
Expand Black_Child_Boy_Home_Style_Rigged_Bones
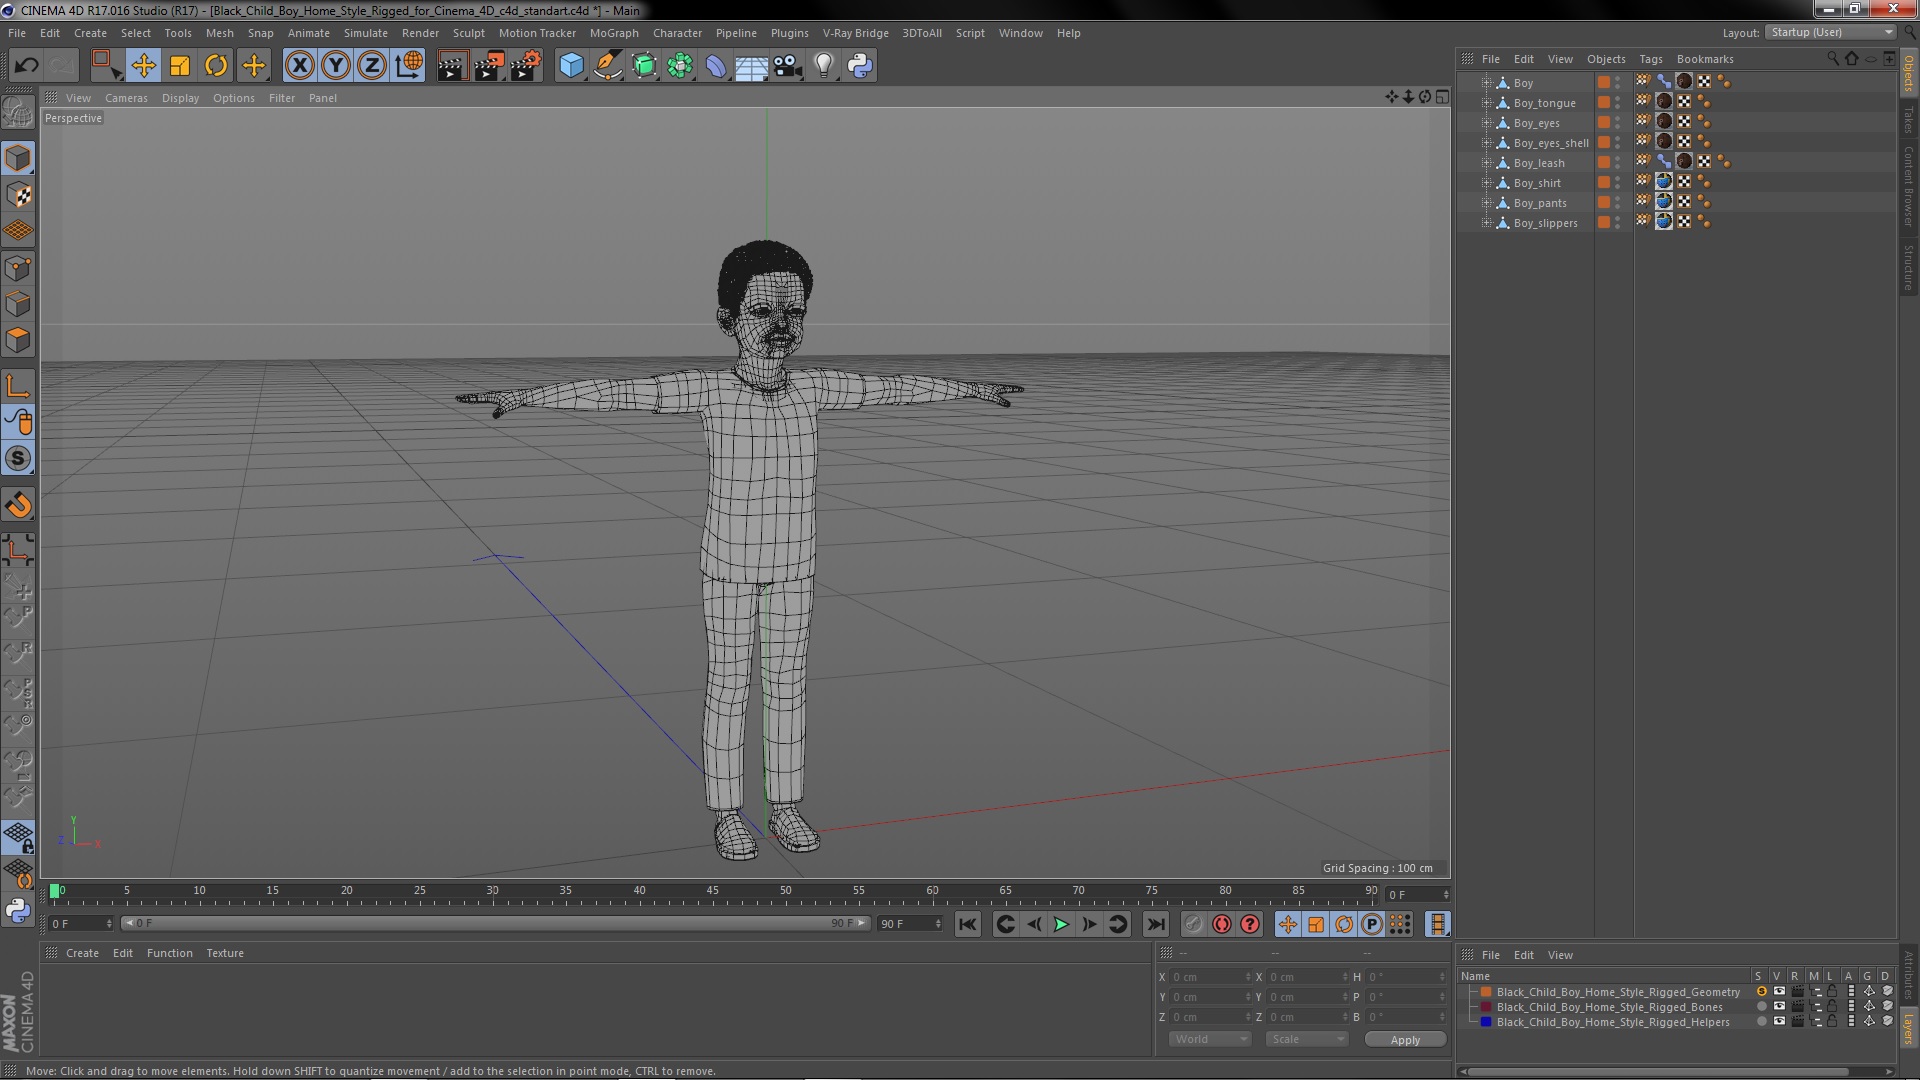tap(1470, 1006)
